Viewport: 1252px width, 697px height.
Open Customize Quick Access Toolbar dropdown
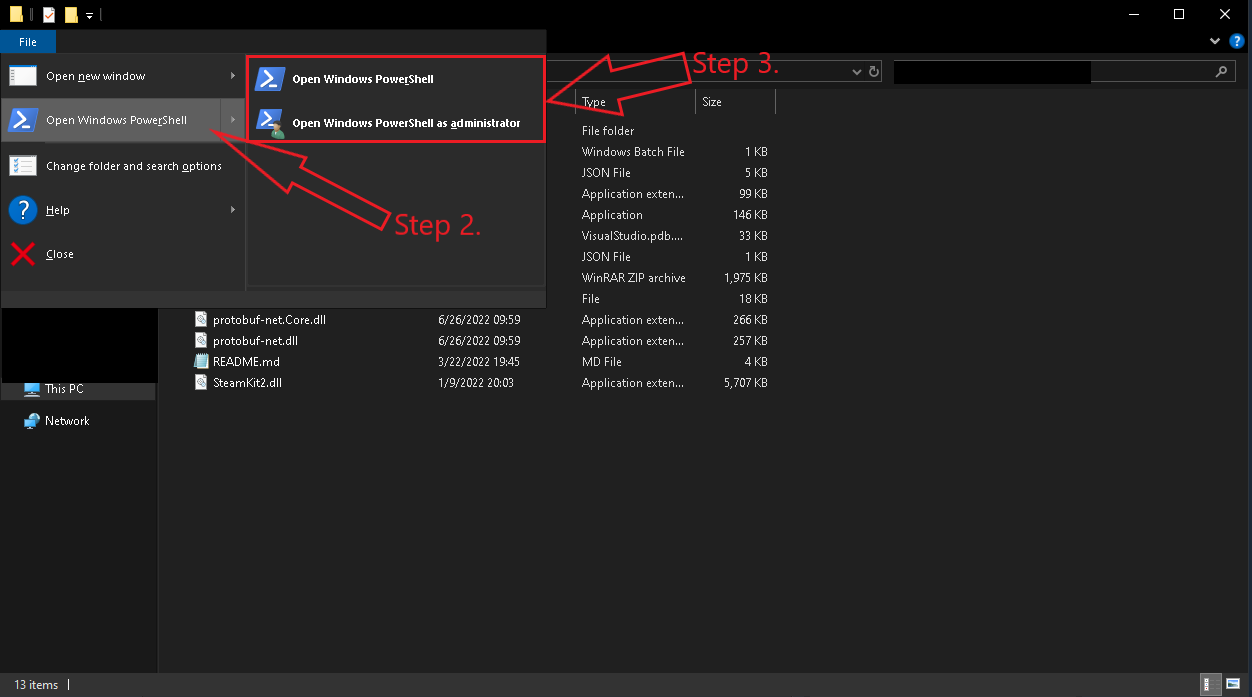(90, 15)
